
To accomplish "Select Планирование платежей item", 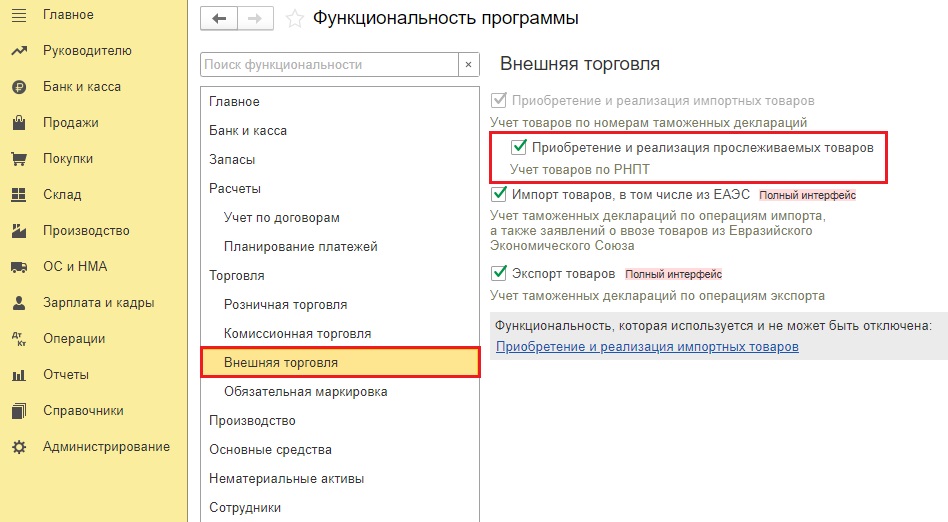I will coord(340,247).
